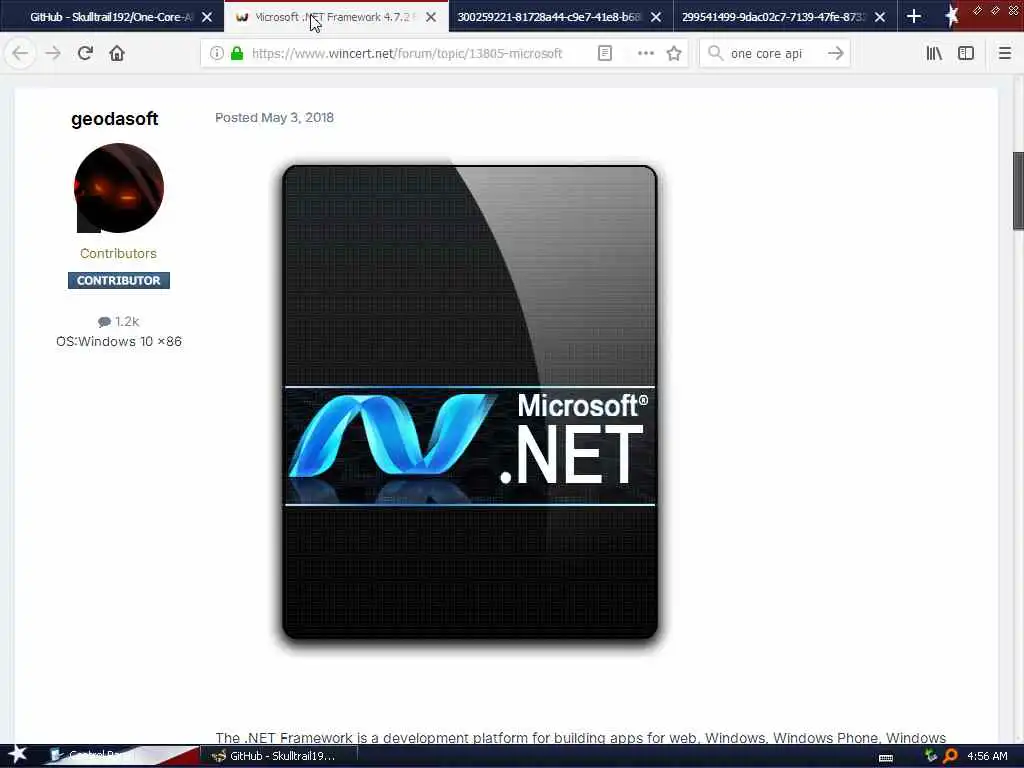Reload the current page
This screenshot has height=768, width=1024.
[x=85, y=53]
